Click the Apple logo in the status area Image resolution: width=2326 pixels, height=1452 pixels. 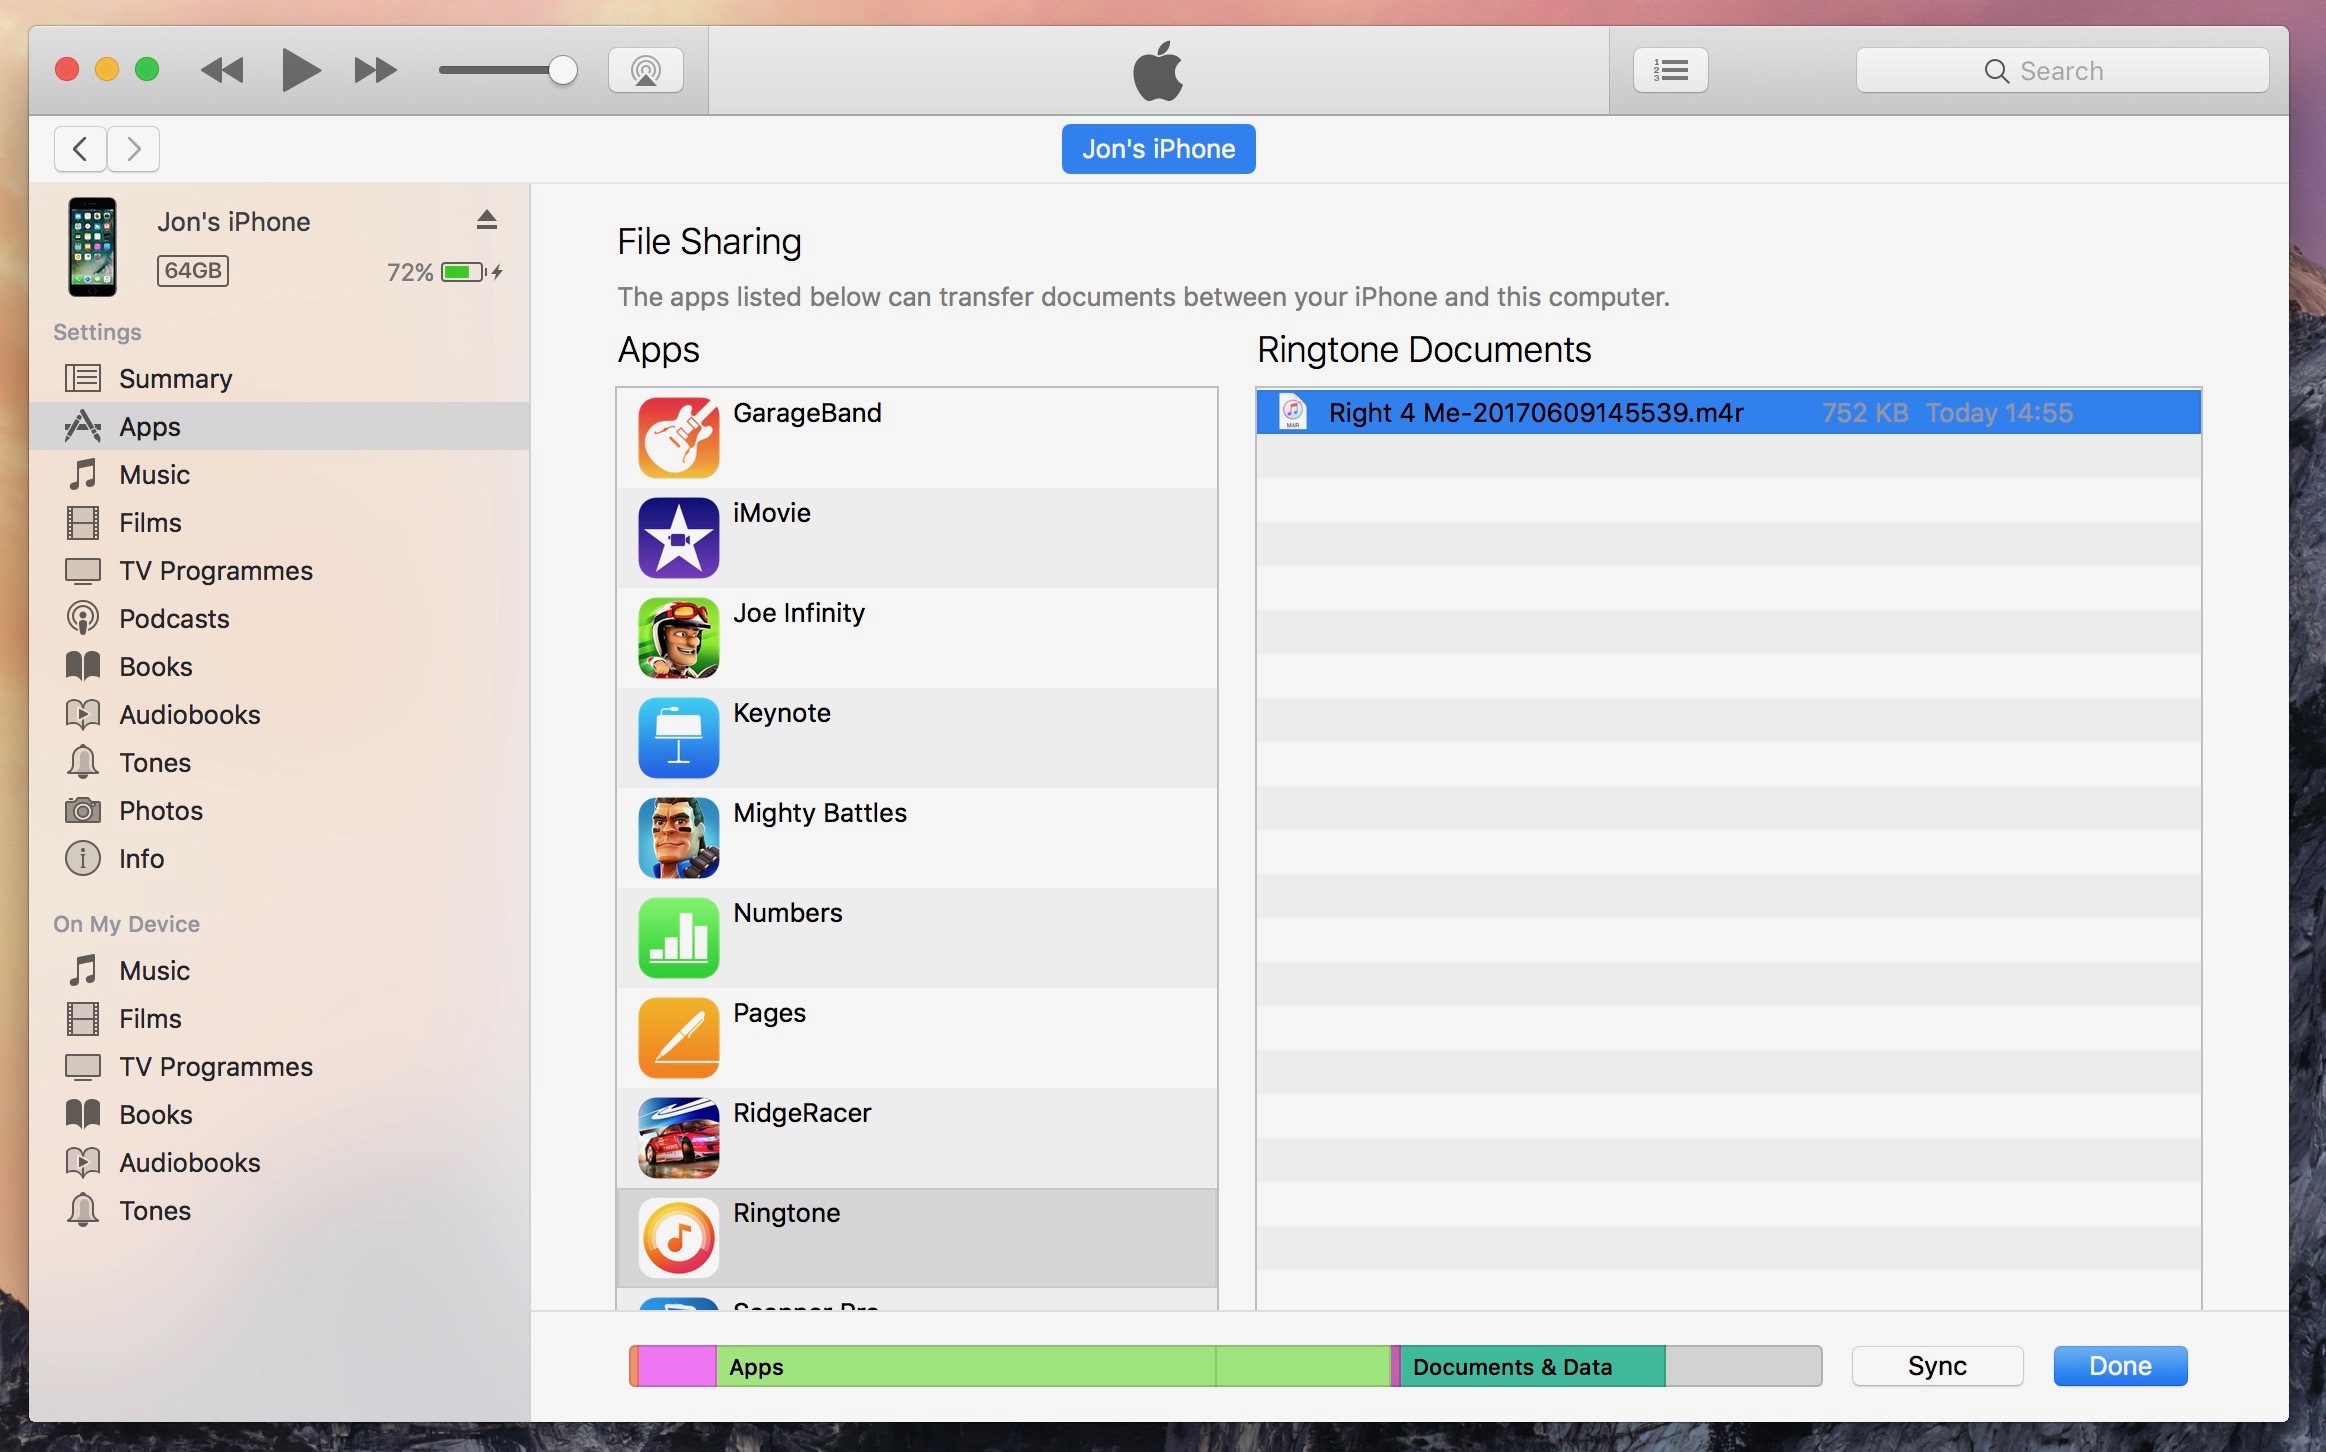1158,71
